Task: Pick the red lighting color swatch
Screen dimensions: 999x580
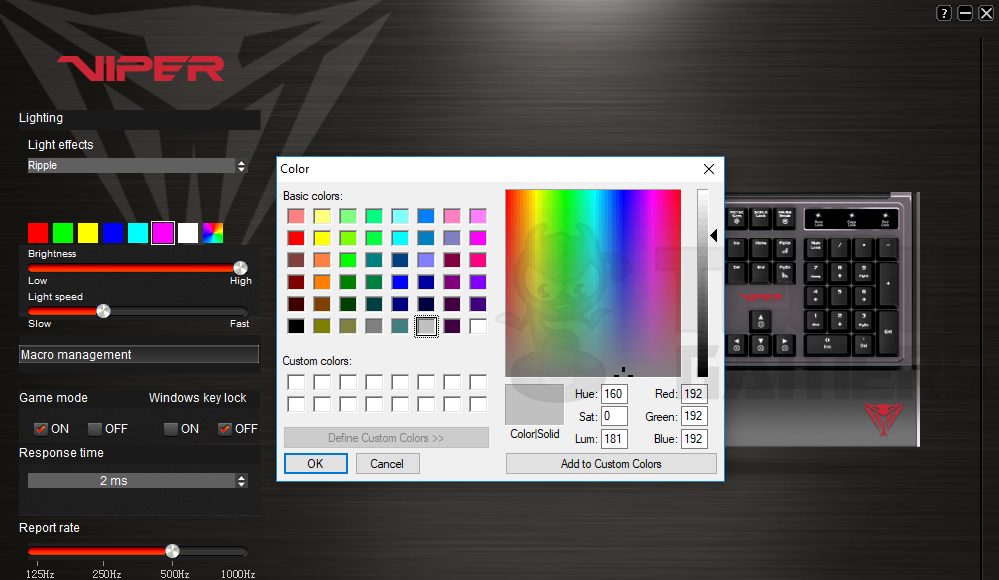Action: coord(38,233)
